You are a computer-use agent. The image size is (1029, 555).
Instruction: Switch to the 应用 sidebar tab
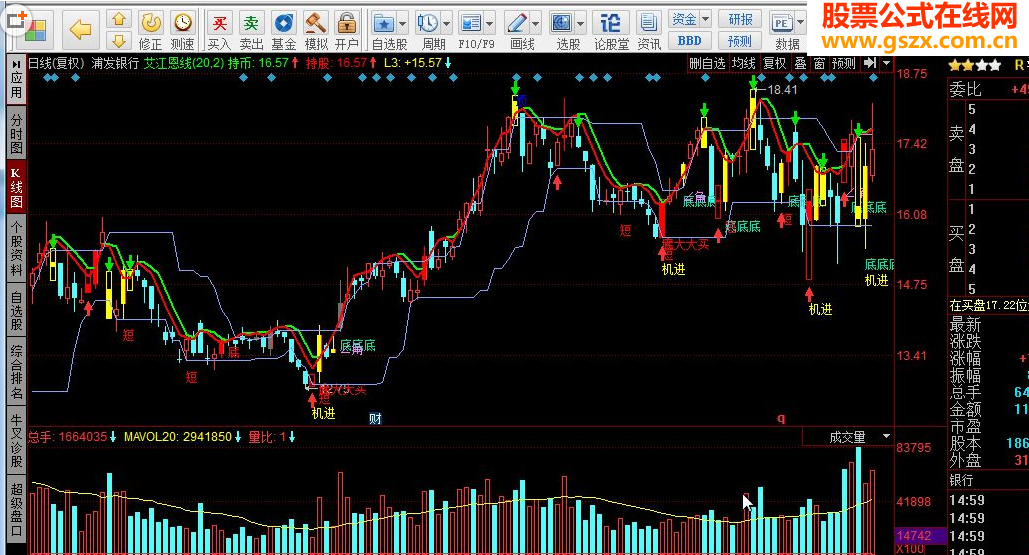(16, 85)
